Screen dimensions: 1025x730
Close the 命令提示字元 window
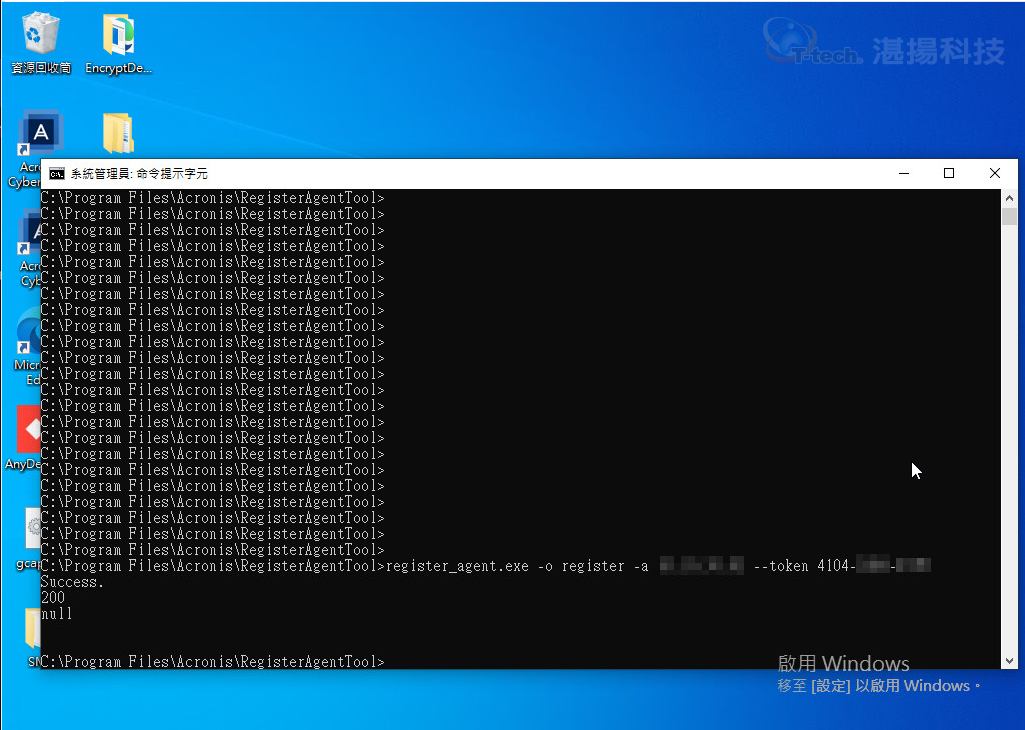coord(995,173)
